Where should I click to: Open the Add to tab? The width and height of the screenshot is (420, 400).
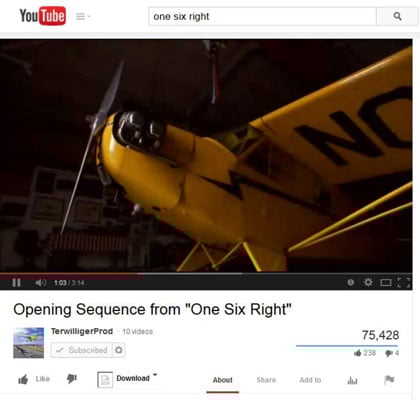coord(310,380)
